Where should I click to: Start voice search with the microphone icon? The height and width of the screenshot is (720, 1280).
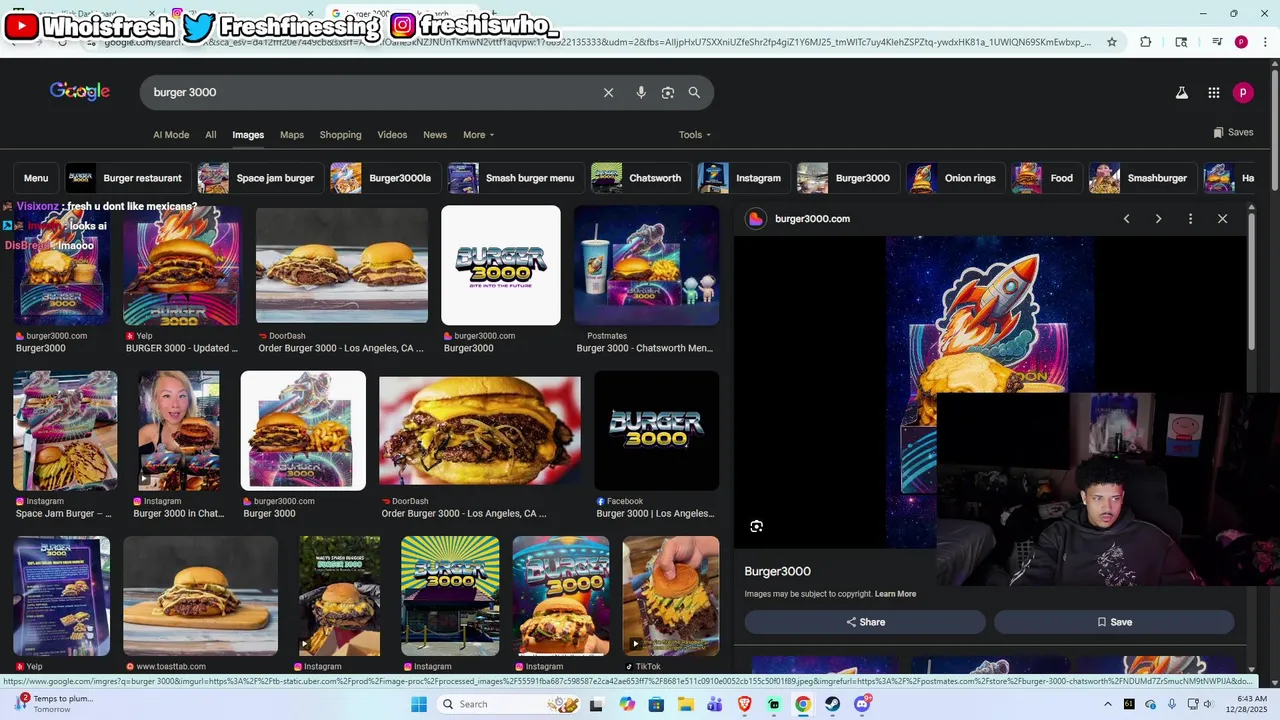pos(641,92)
